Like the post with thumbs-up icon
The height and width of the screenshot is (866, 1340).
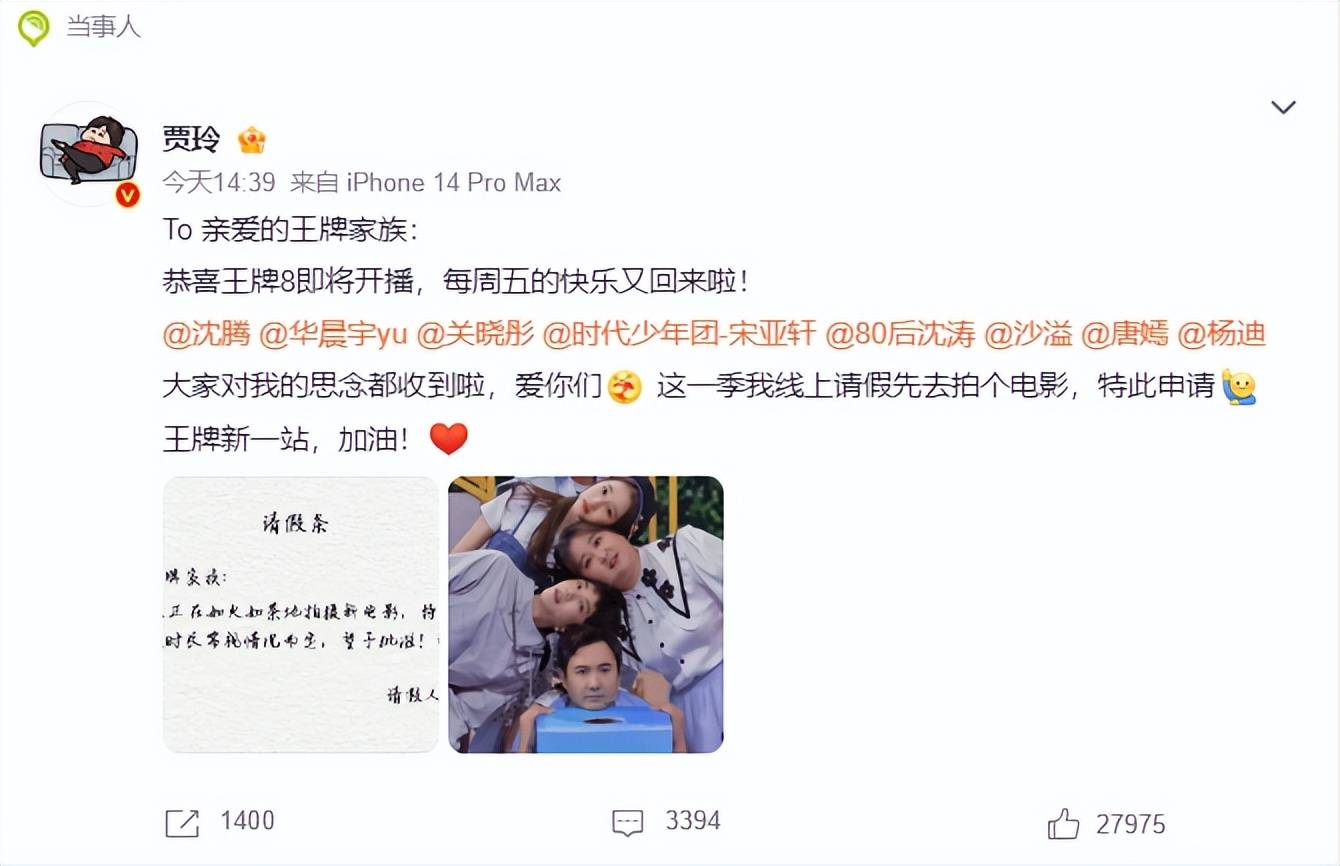click(1064, 824)
